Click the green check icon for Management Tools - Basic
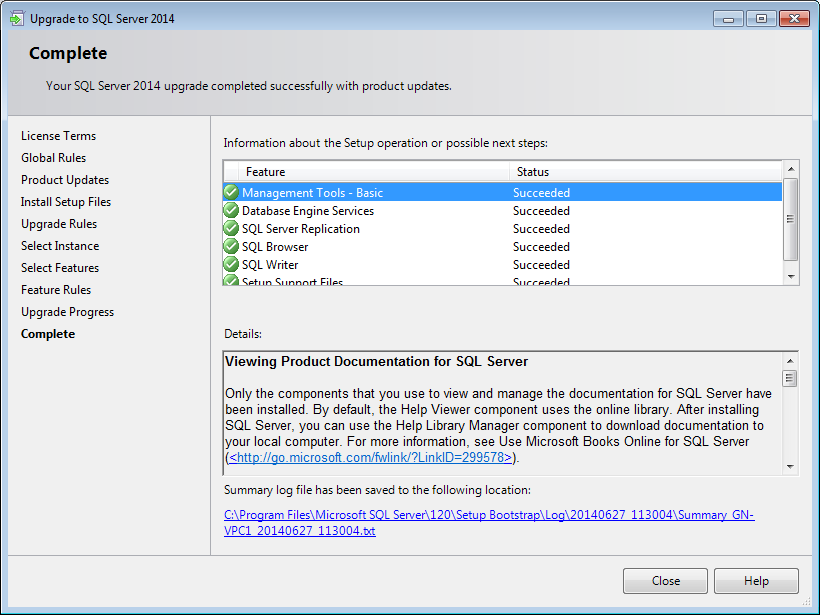This screenshot has width=820, height=615. tap(231, 192)
